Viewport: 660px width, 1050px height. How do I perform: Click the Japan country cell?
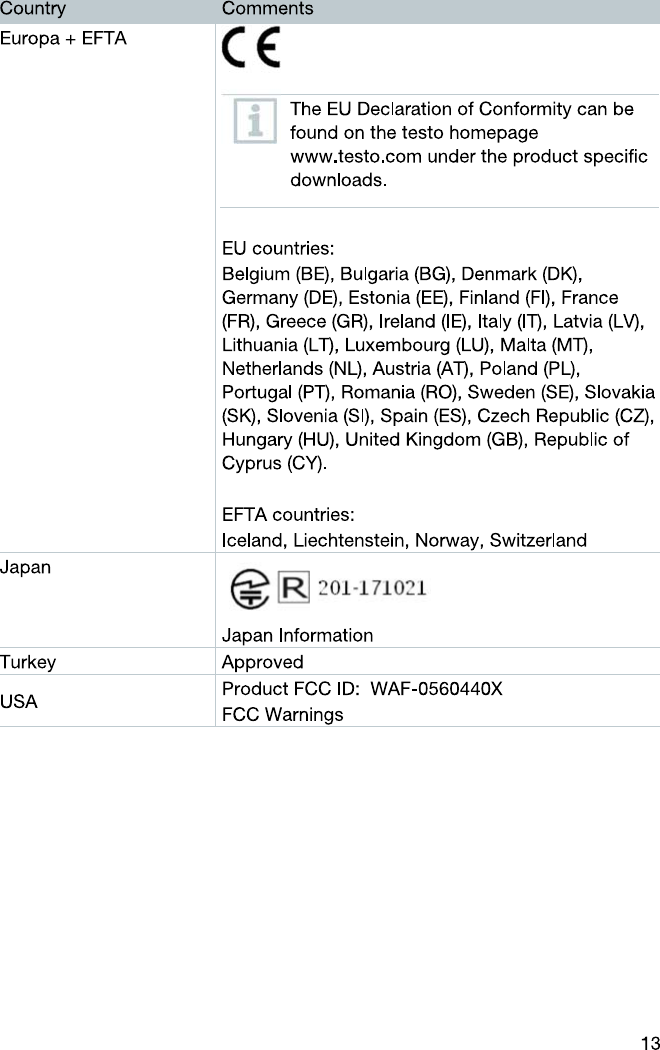pyautogui.click(x=25, y=566)
